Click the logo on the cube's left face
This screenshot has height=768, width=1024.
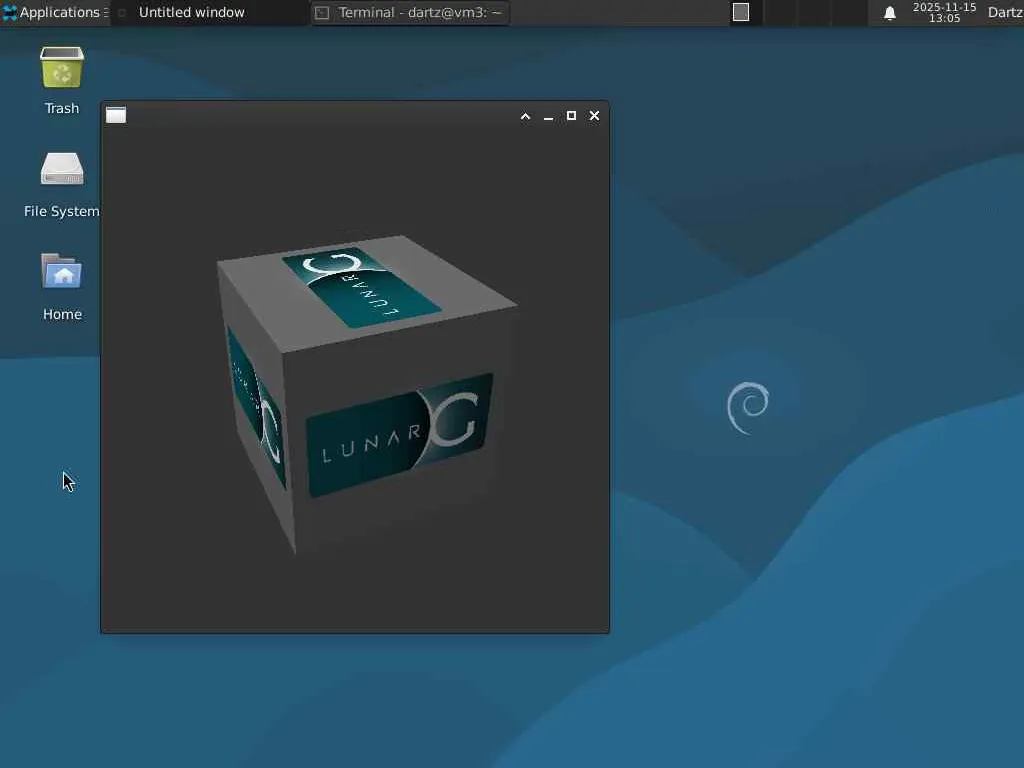[257, 408]
